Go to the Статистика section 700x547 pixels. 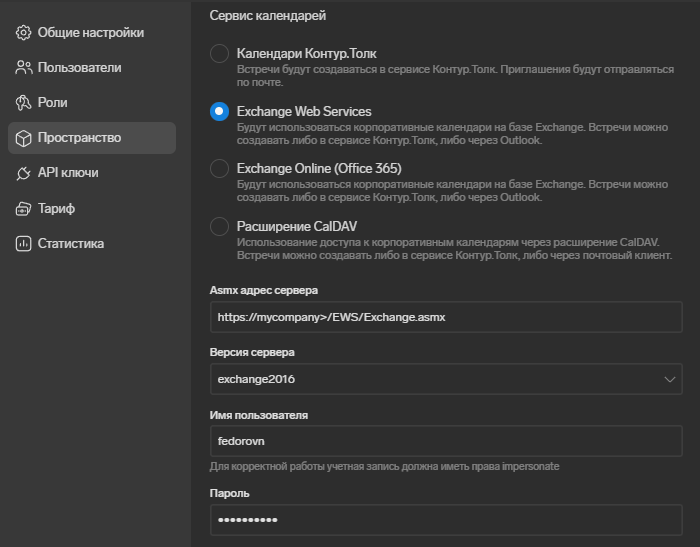point(70,244)
